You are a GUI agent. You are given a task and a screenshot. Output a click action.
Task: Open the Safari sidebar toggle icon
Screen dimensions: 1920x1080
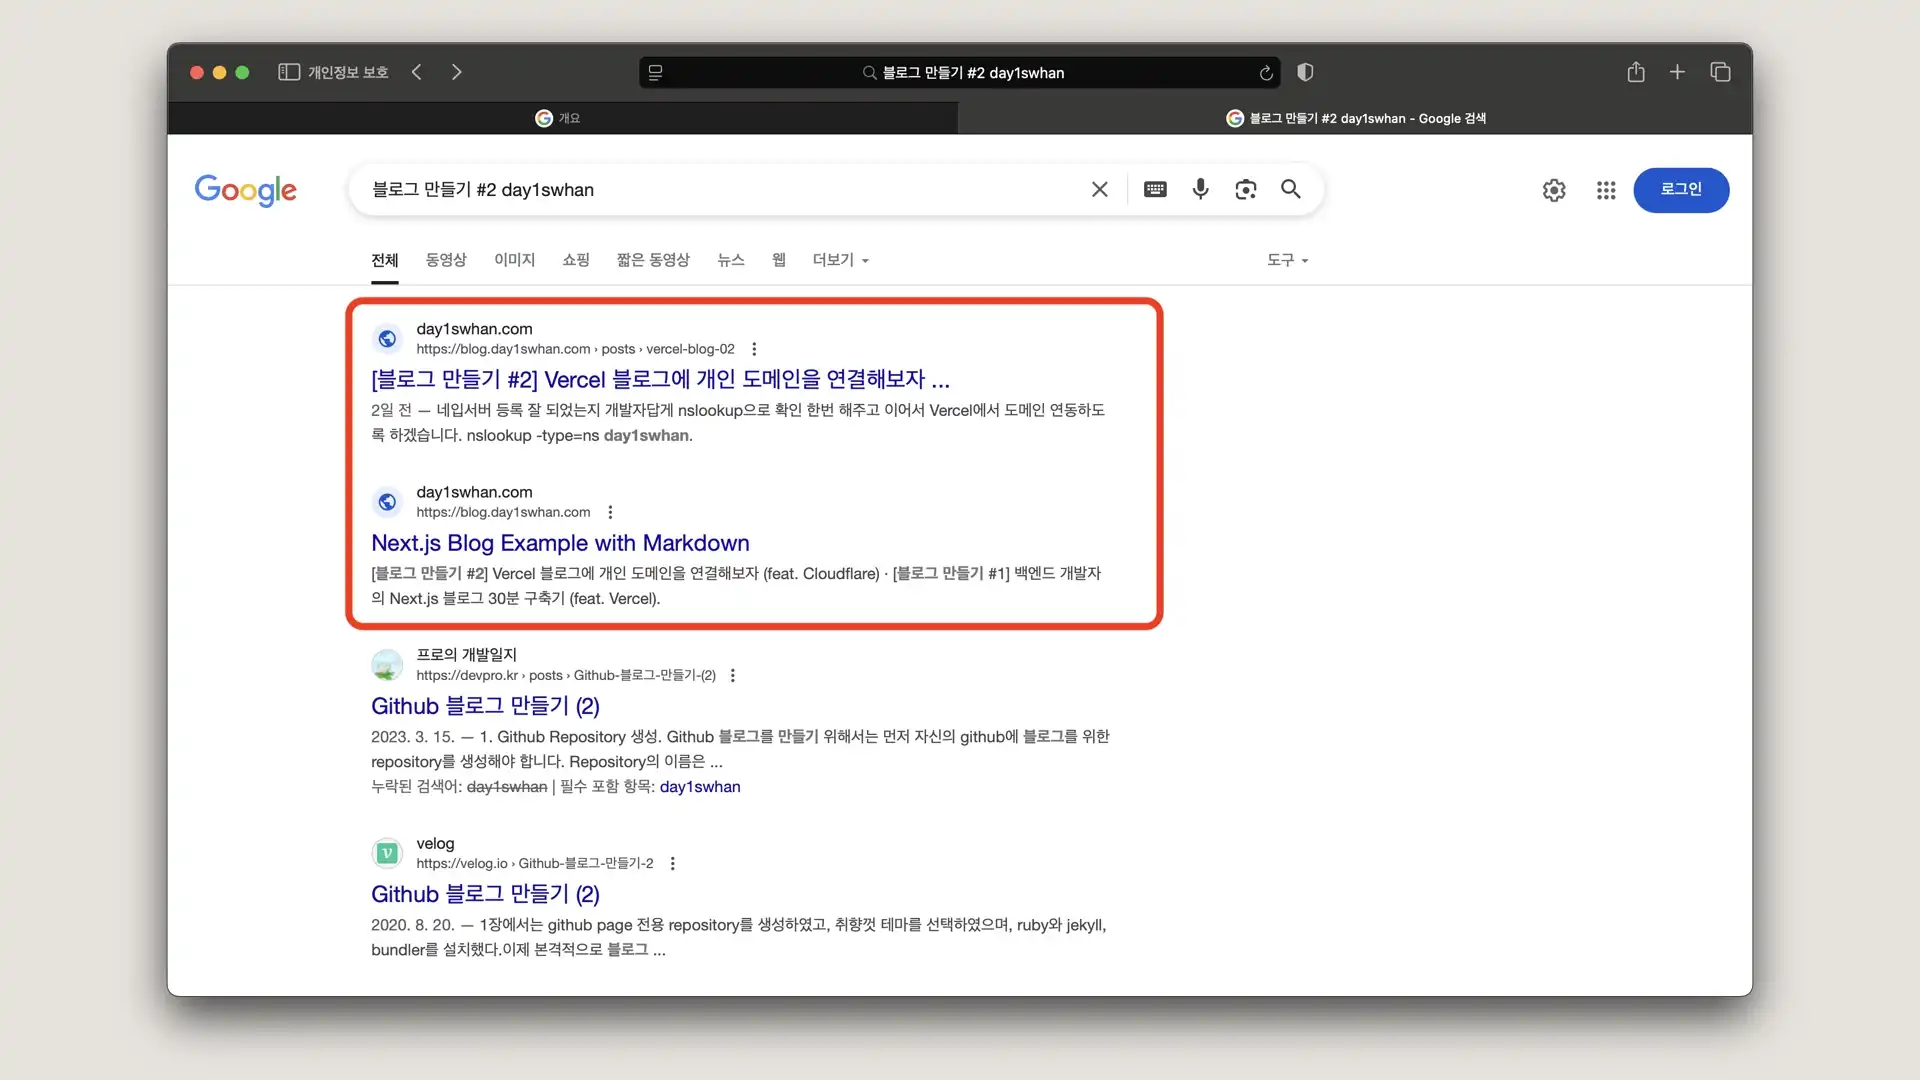click(x=289, y=72)
